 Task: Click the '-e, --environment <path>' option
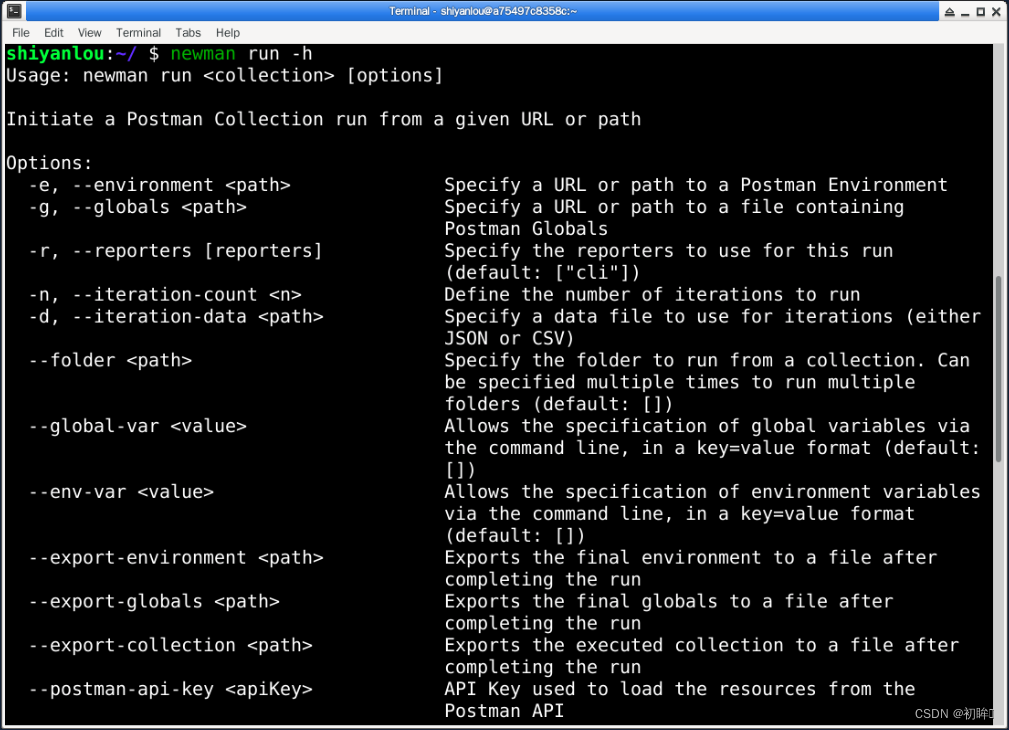point(160,185)
